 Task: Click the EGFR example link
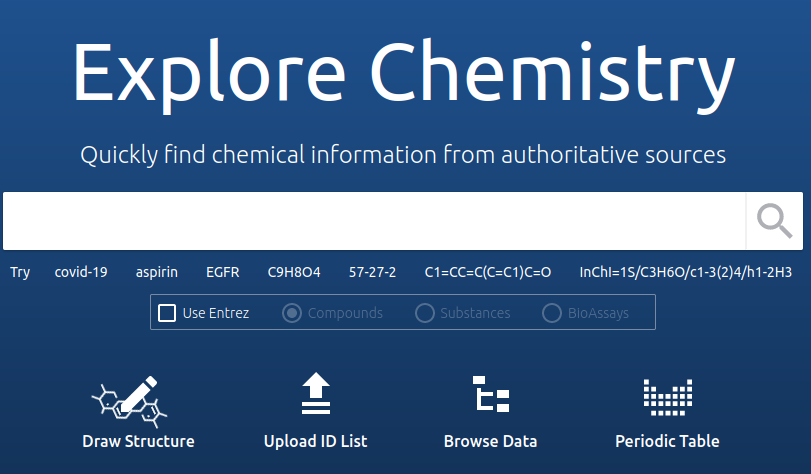(222, 272)
